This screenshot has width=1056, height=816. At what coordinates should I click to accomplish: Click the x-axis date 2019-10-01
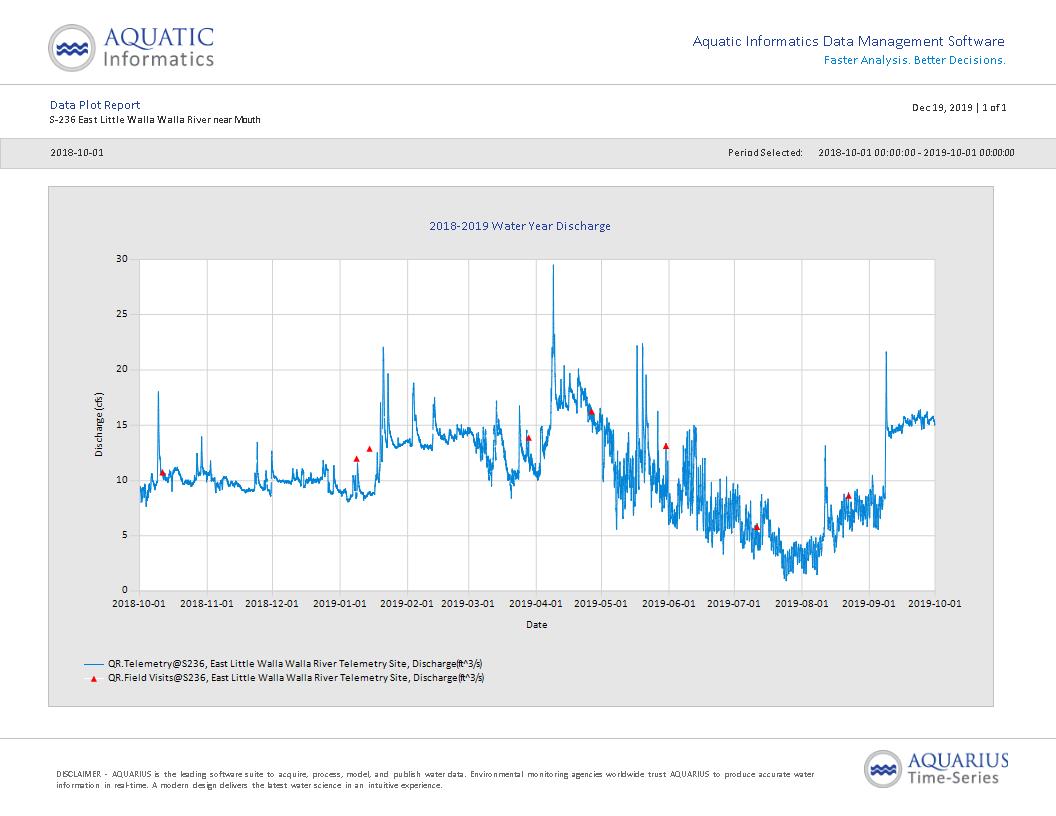(x=935, y=603)
